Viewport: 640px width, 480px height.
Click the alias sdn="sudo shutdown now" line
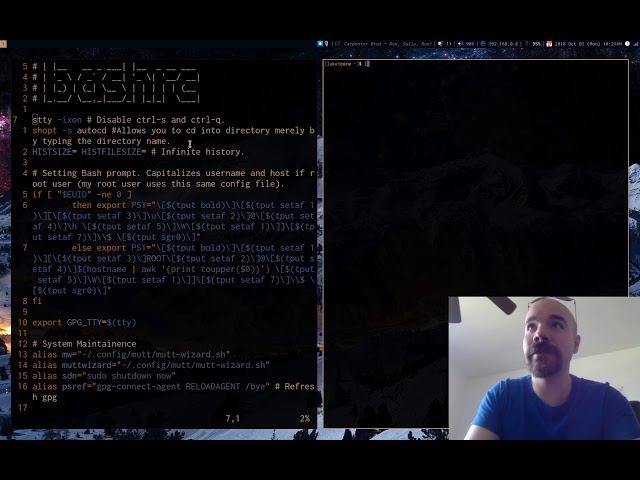point(104,376)
